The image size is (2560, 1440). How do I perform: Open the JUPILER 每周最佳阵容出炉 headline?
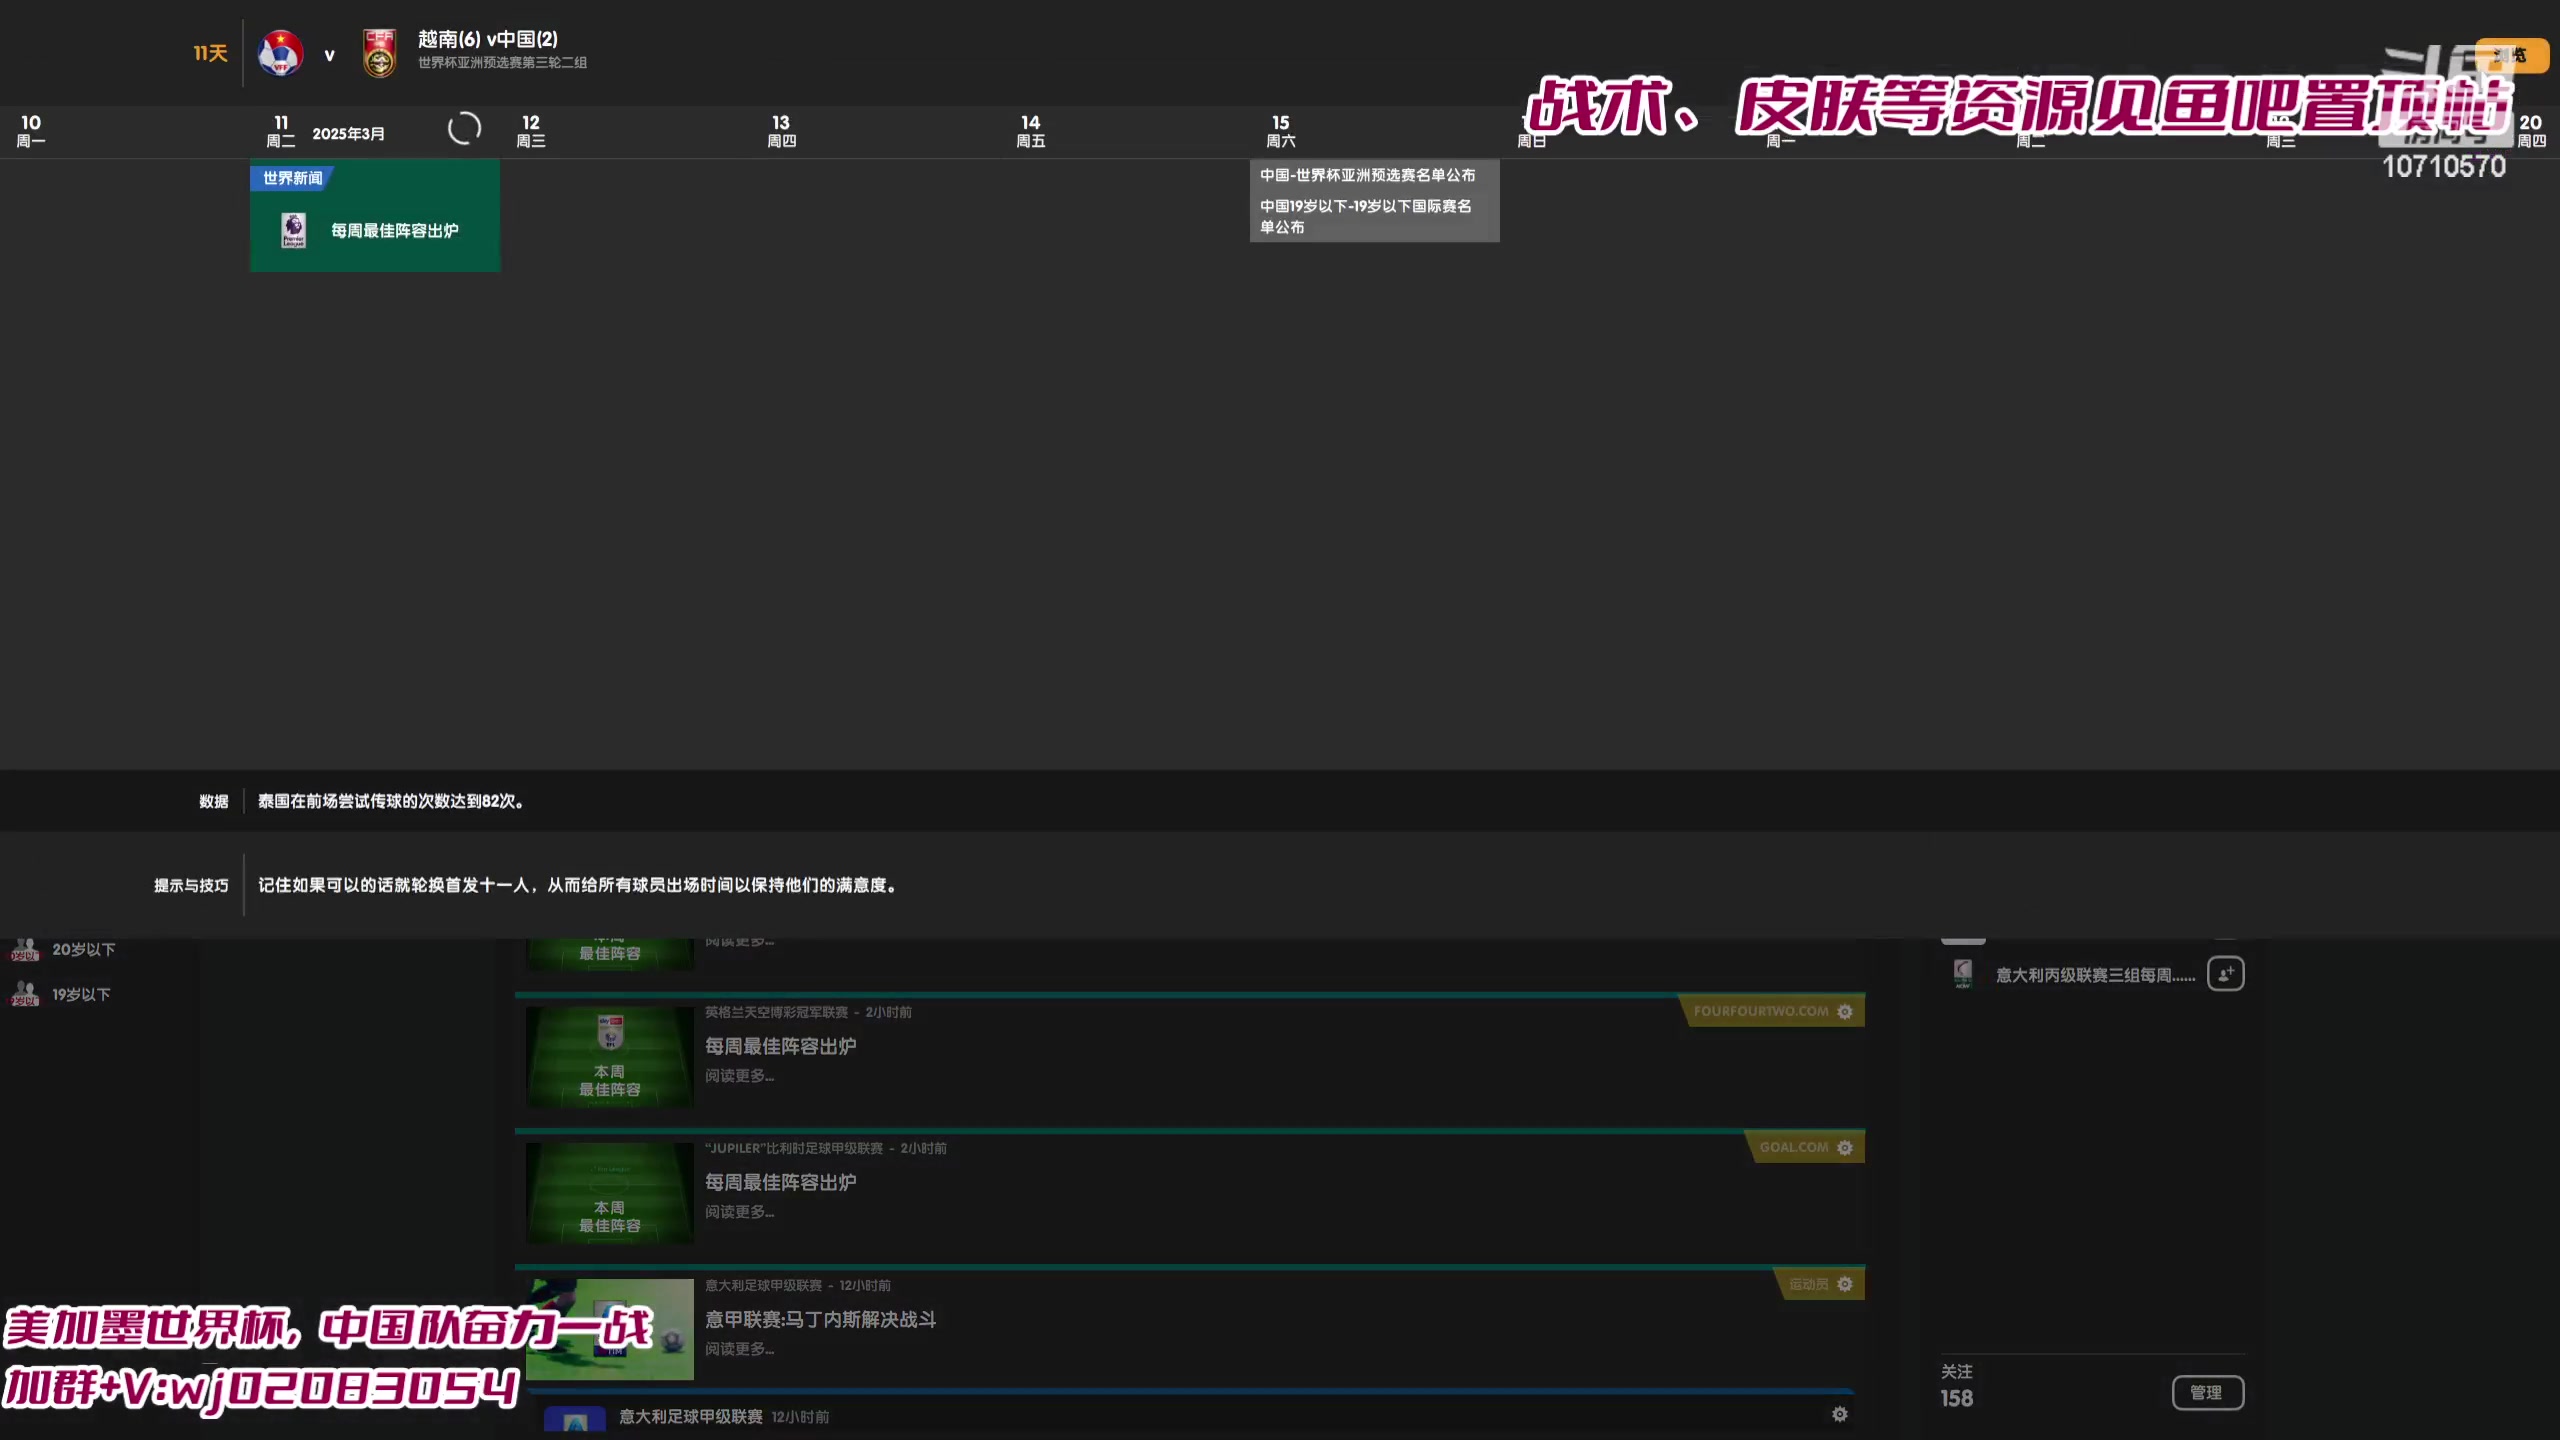(x=780, y=1182)
